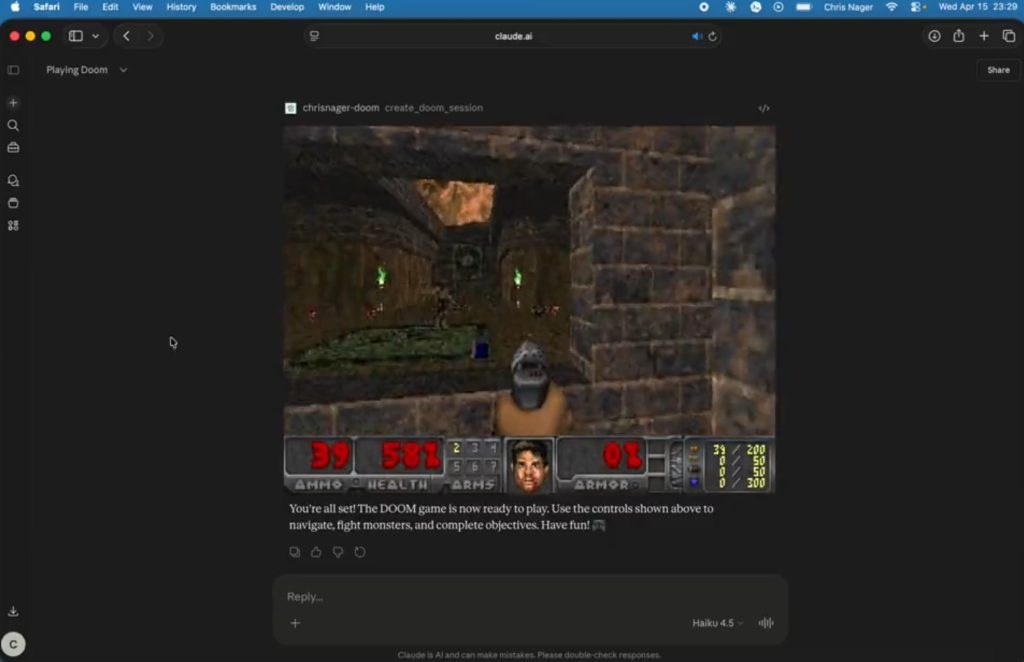Start a new chat with the plus icon
The width and height of the screenshot is (1024, 662).
(13, 102)
